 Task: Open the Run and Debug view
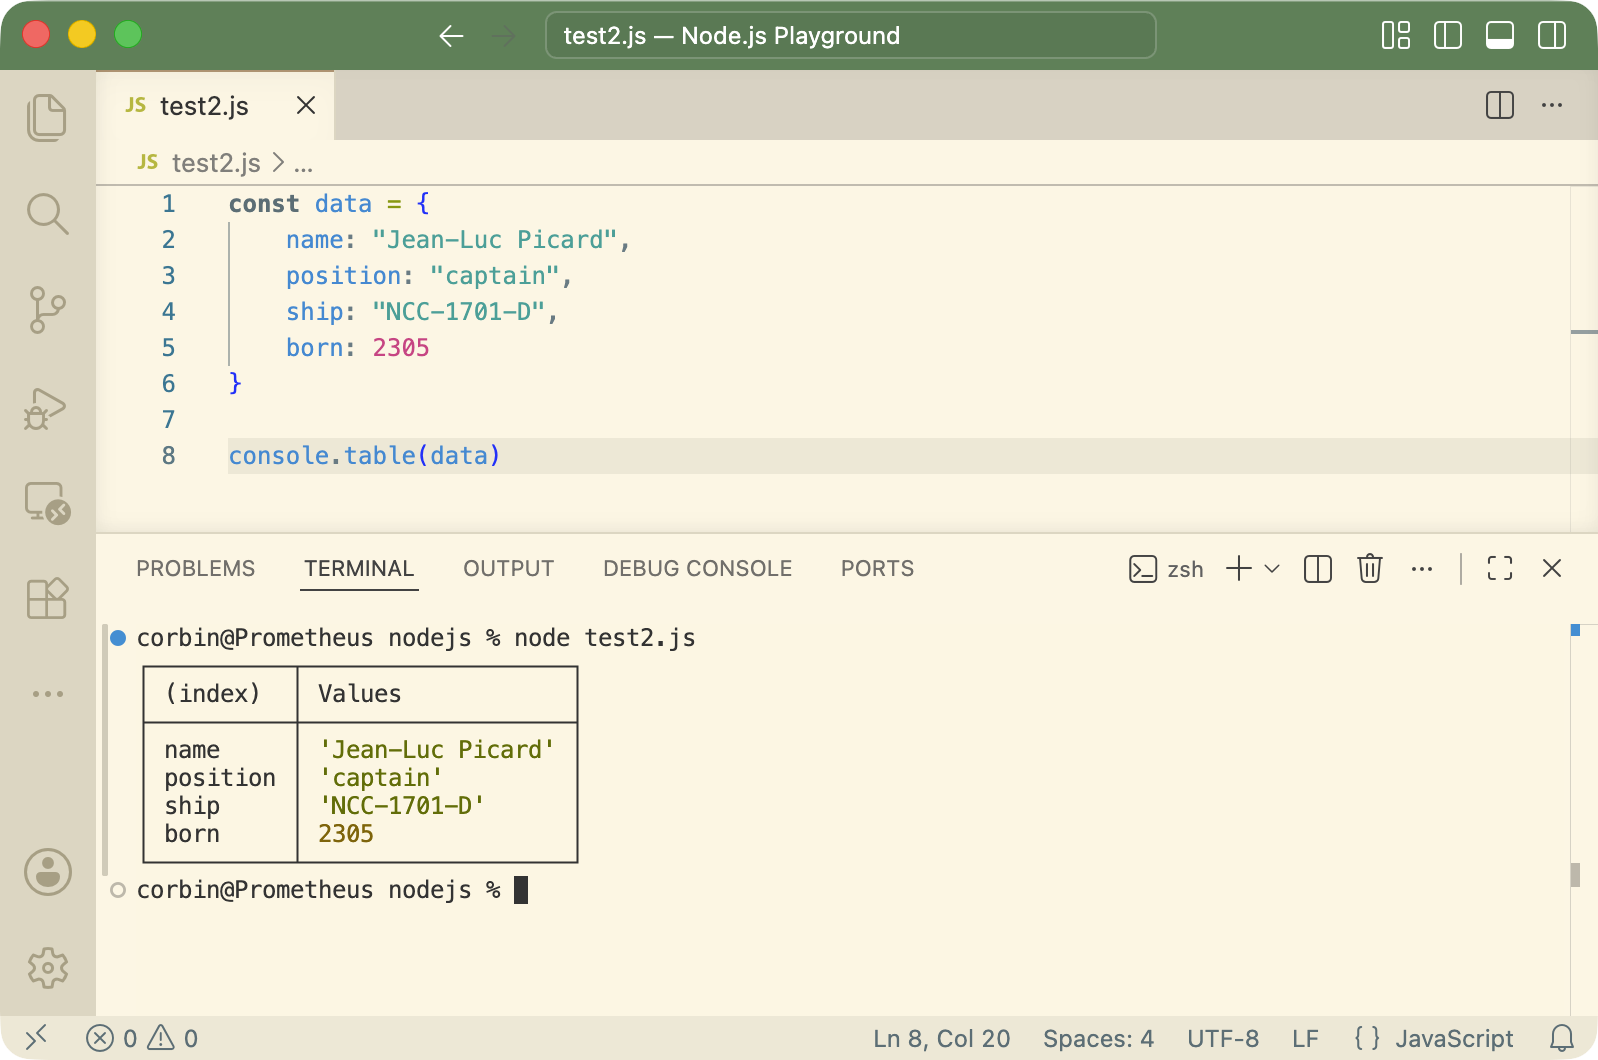pos(47,408)
